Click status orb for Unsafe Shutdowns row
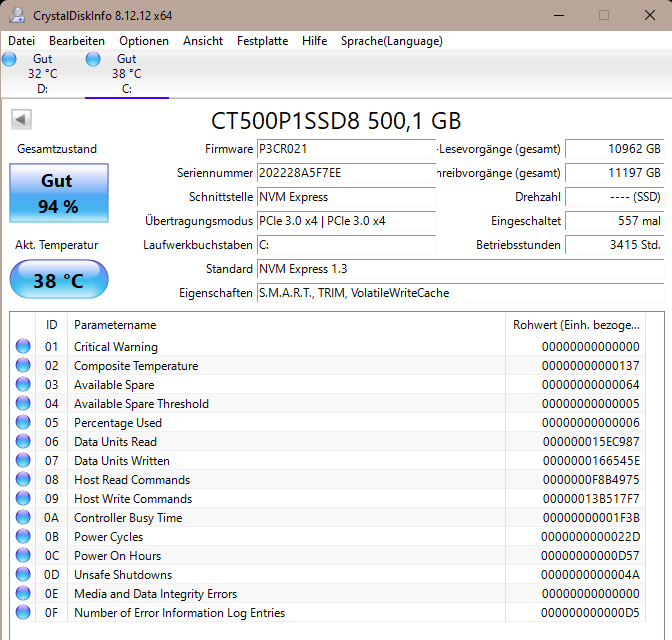The height and width of the screenshot is (640, 672). [23, 574]
